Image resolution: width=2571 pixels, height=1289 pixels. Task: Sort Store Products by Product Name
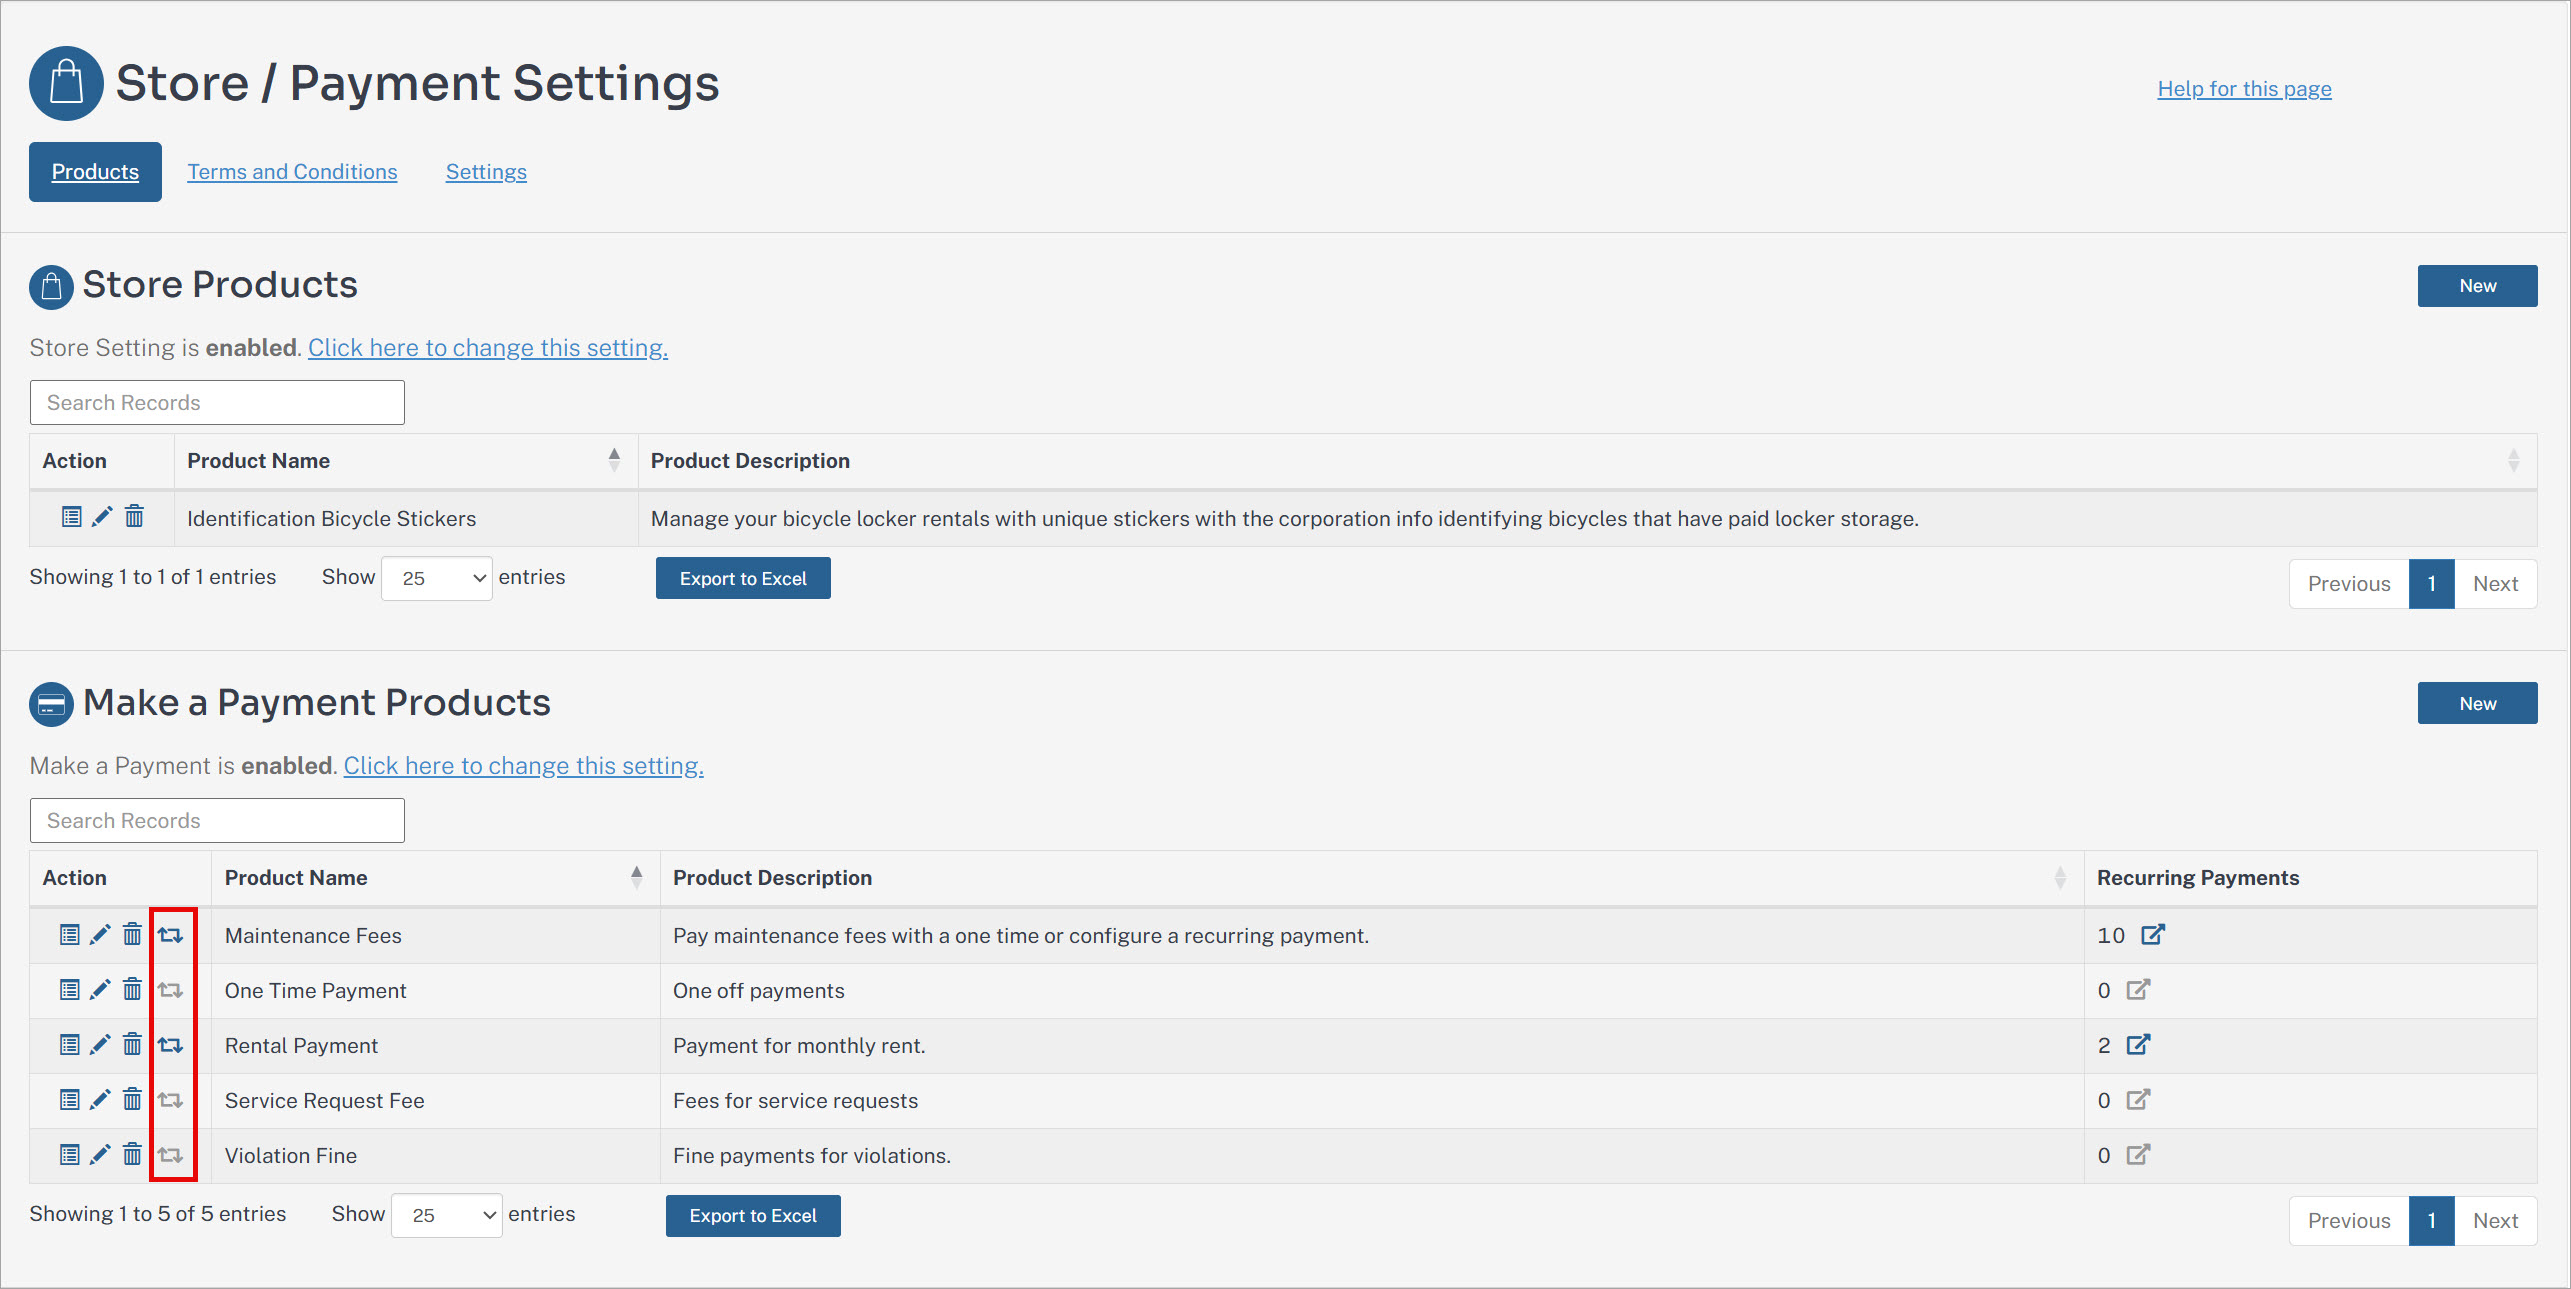405,461
